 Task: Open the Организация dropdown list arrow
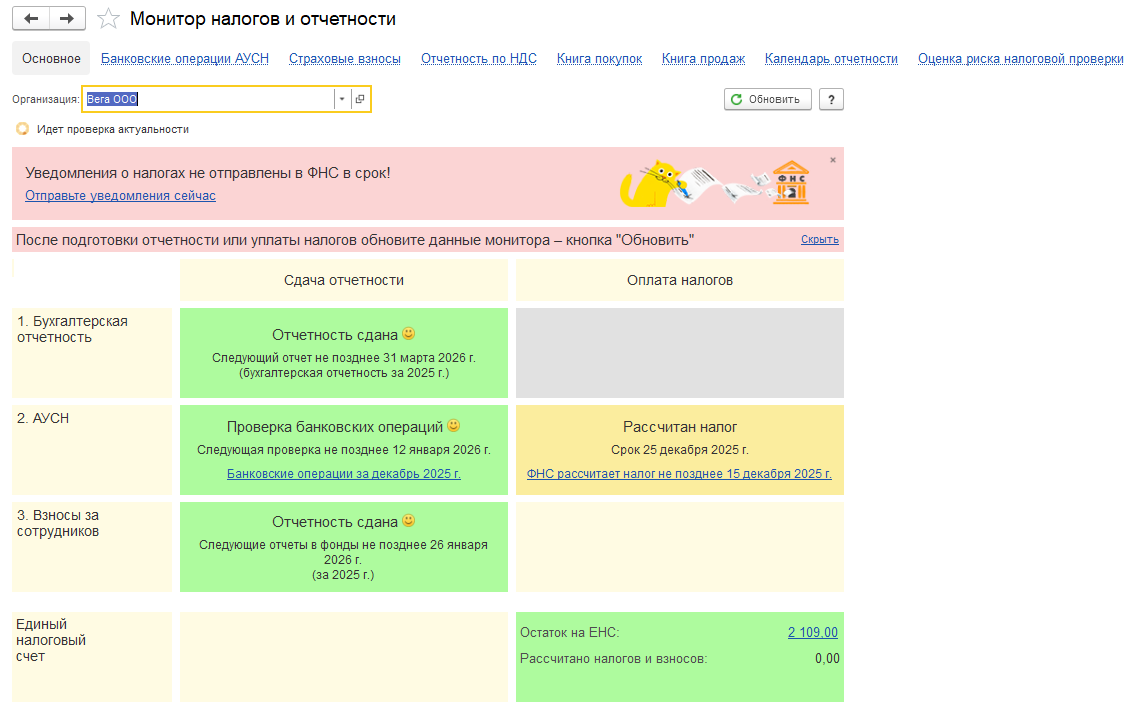(x=341, y=98)
